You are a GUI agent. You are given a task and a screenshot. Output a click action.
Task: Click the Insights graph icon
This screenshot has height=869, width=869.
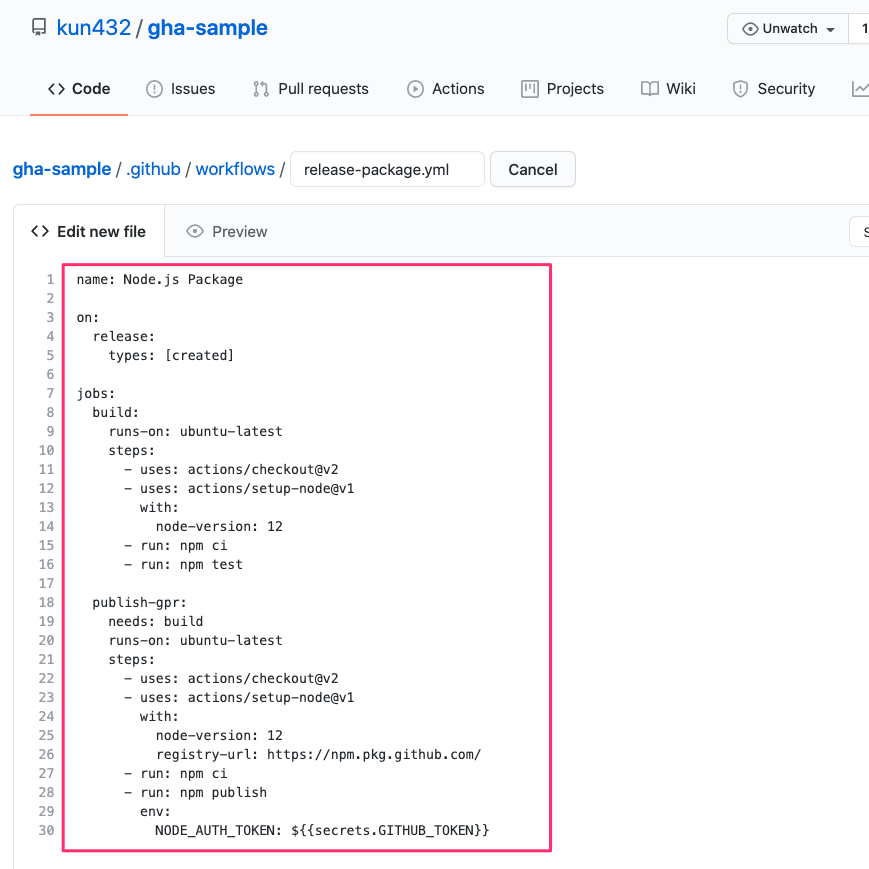[860, 89]
